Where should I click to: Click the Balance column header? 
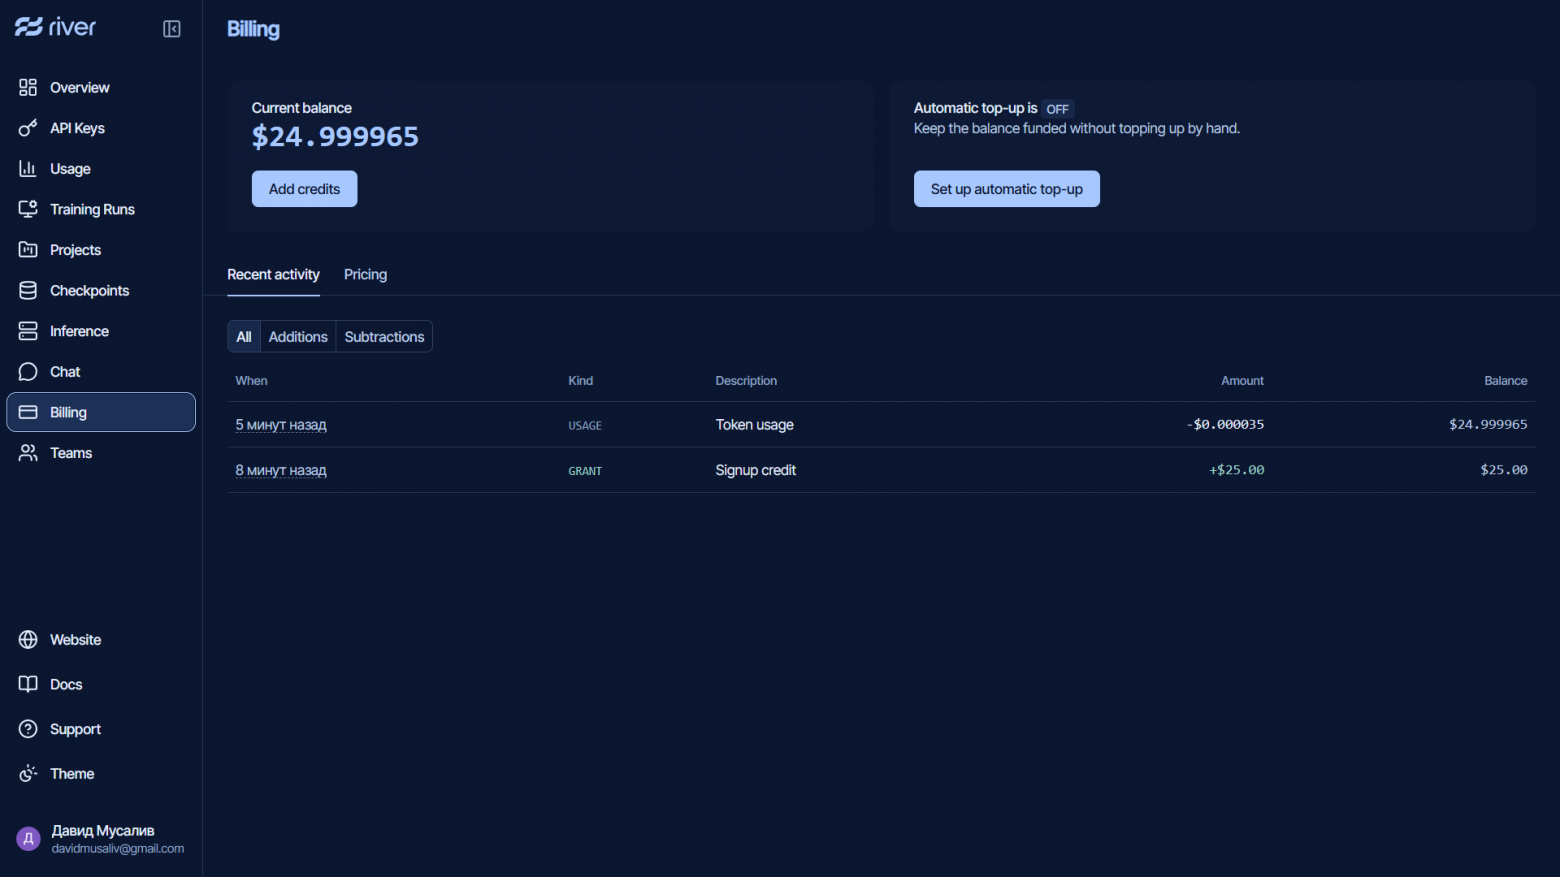click(x=1506, y=381)
